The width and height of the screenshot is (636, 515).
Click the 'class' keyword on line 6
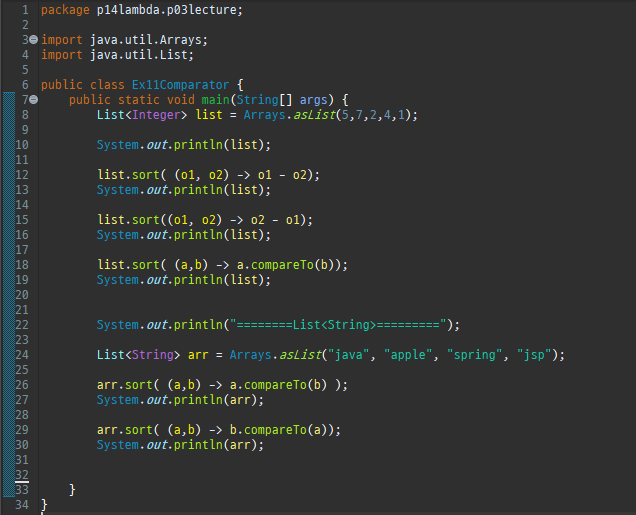107,85
